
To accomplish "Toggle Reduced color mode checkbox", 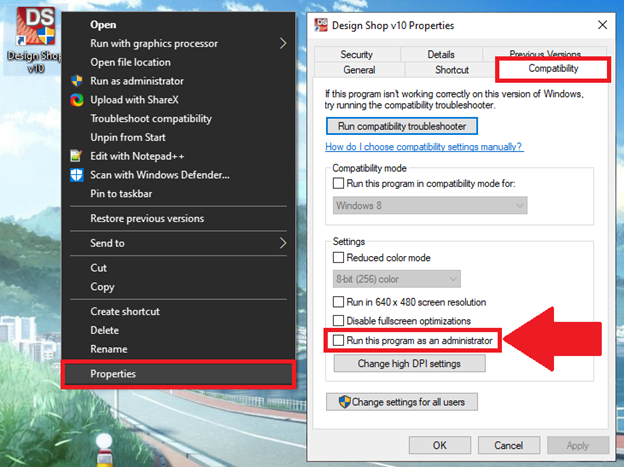I will pos(339,258).
